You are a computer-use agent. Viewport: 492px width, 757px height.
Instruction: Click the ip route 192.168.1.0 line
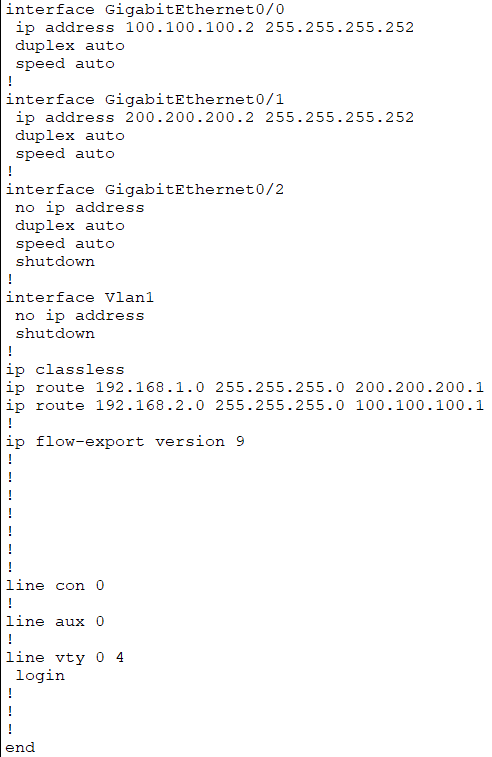(245, 387)
